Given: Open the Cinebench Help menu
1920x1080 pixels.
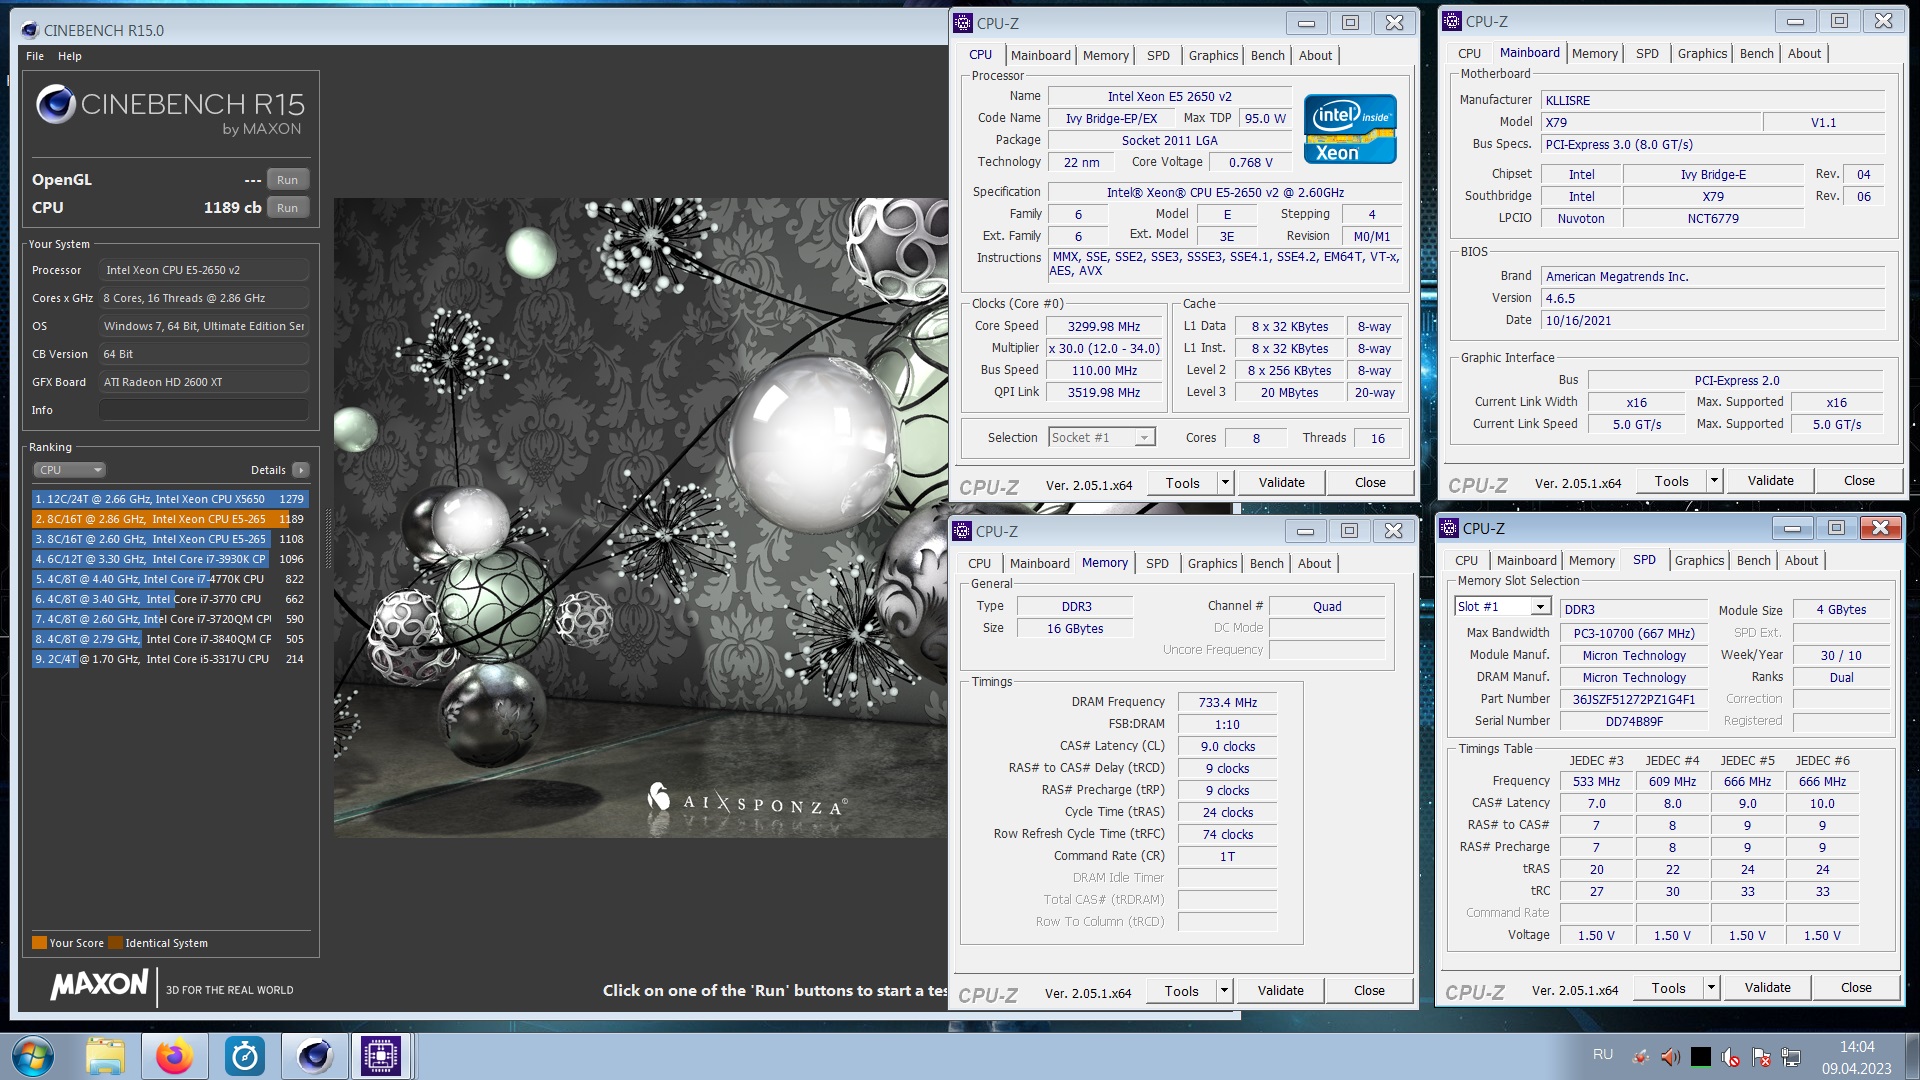Looking at the screenshot, I should (x=70, y=56).
